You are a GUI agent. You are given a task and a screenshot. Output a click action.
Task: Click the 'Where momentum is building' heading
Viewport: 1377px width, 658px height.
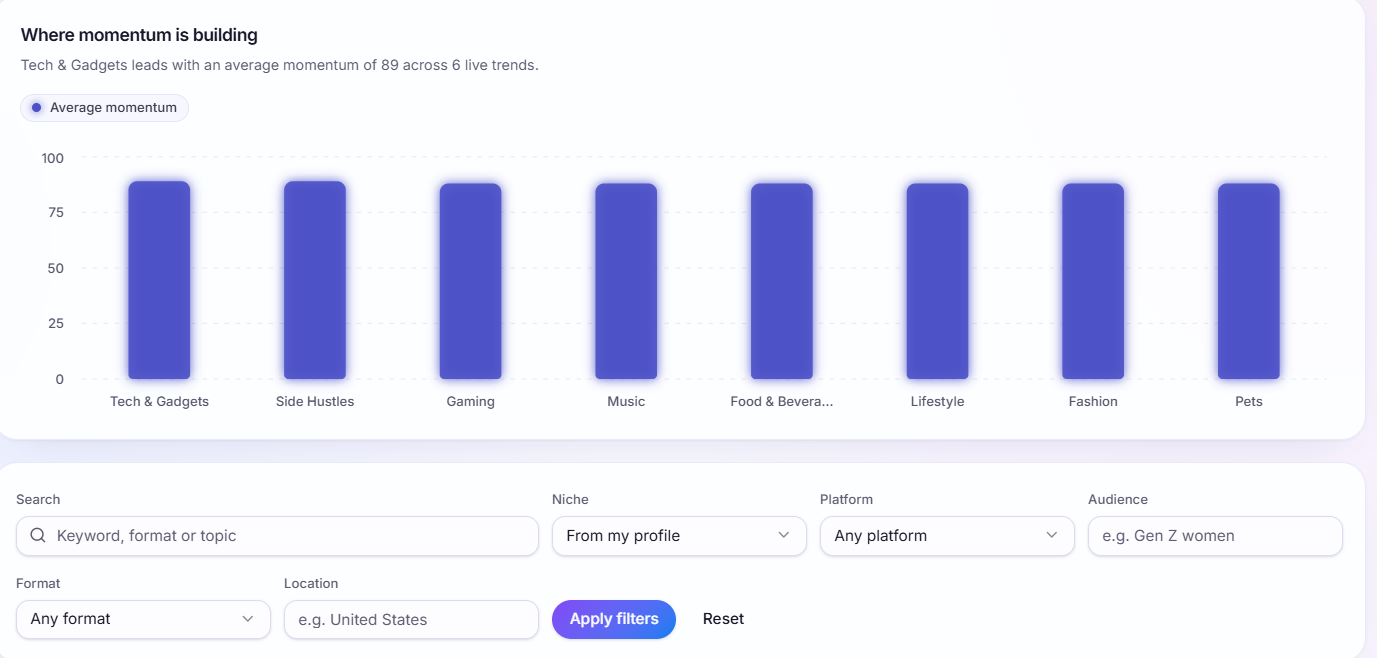tap(139, 35)
